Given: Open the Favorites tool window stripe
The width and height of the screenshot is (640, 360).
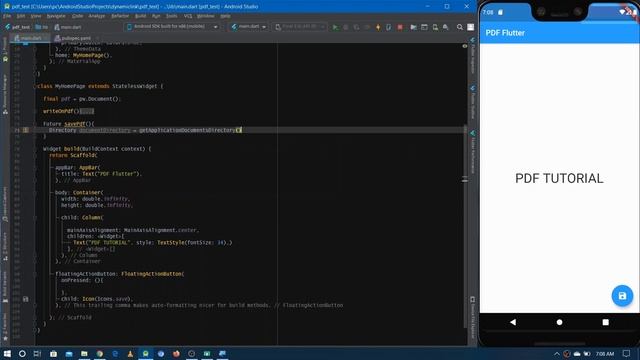Looking at the screenshot, I should pyautogui.click(x=5, y=327).
